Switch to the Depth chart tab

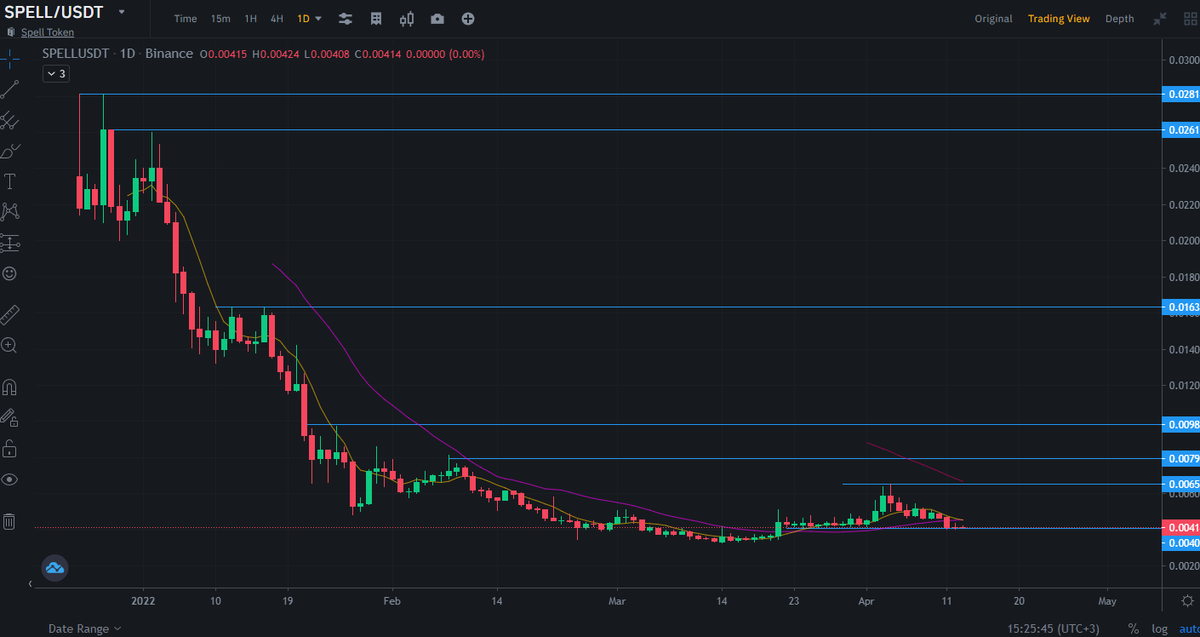(x=1119, y=19)
